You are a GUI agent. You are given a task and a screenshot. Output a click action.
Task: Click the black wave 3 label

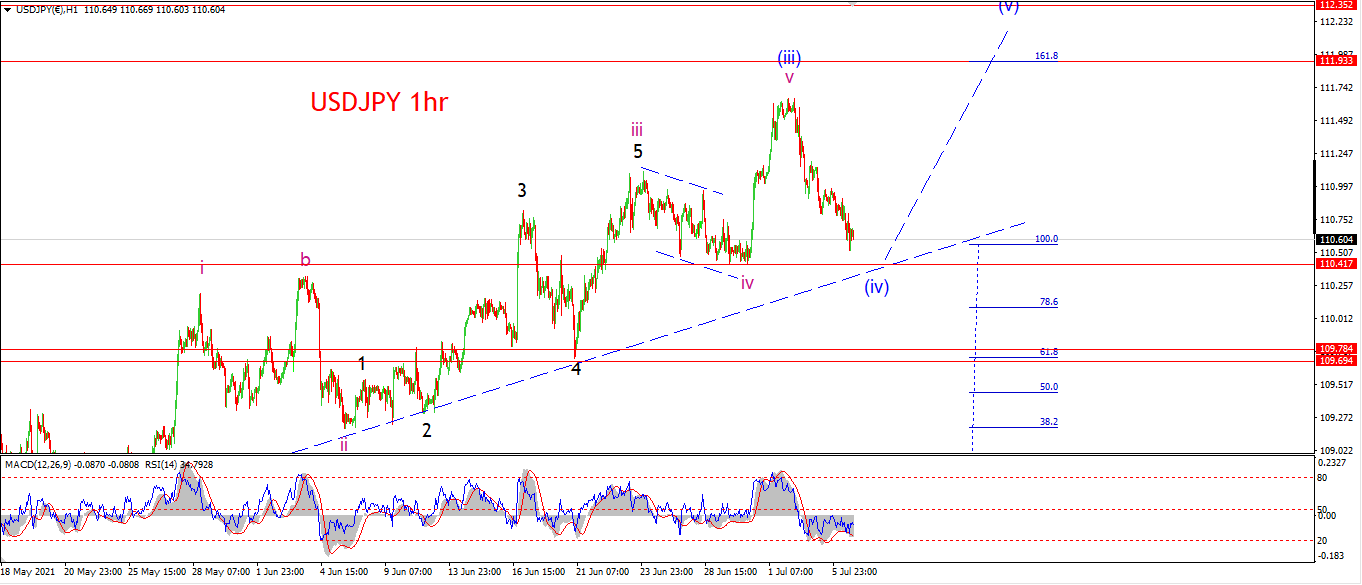tap(522, 190)
